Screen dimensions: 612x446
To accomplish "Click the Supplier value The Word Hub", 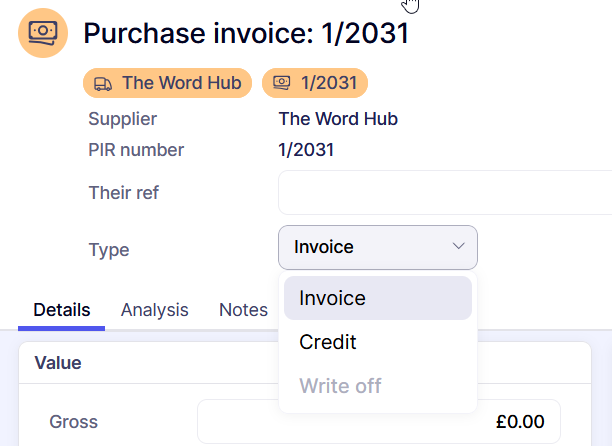I will click(x=338, y=119).
